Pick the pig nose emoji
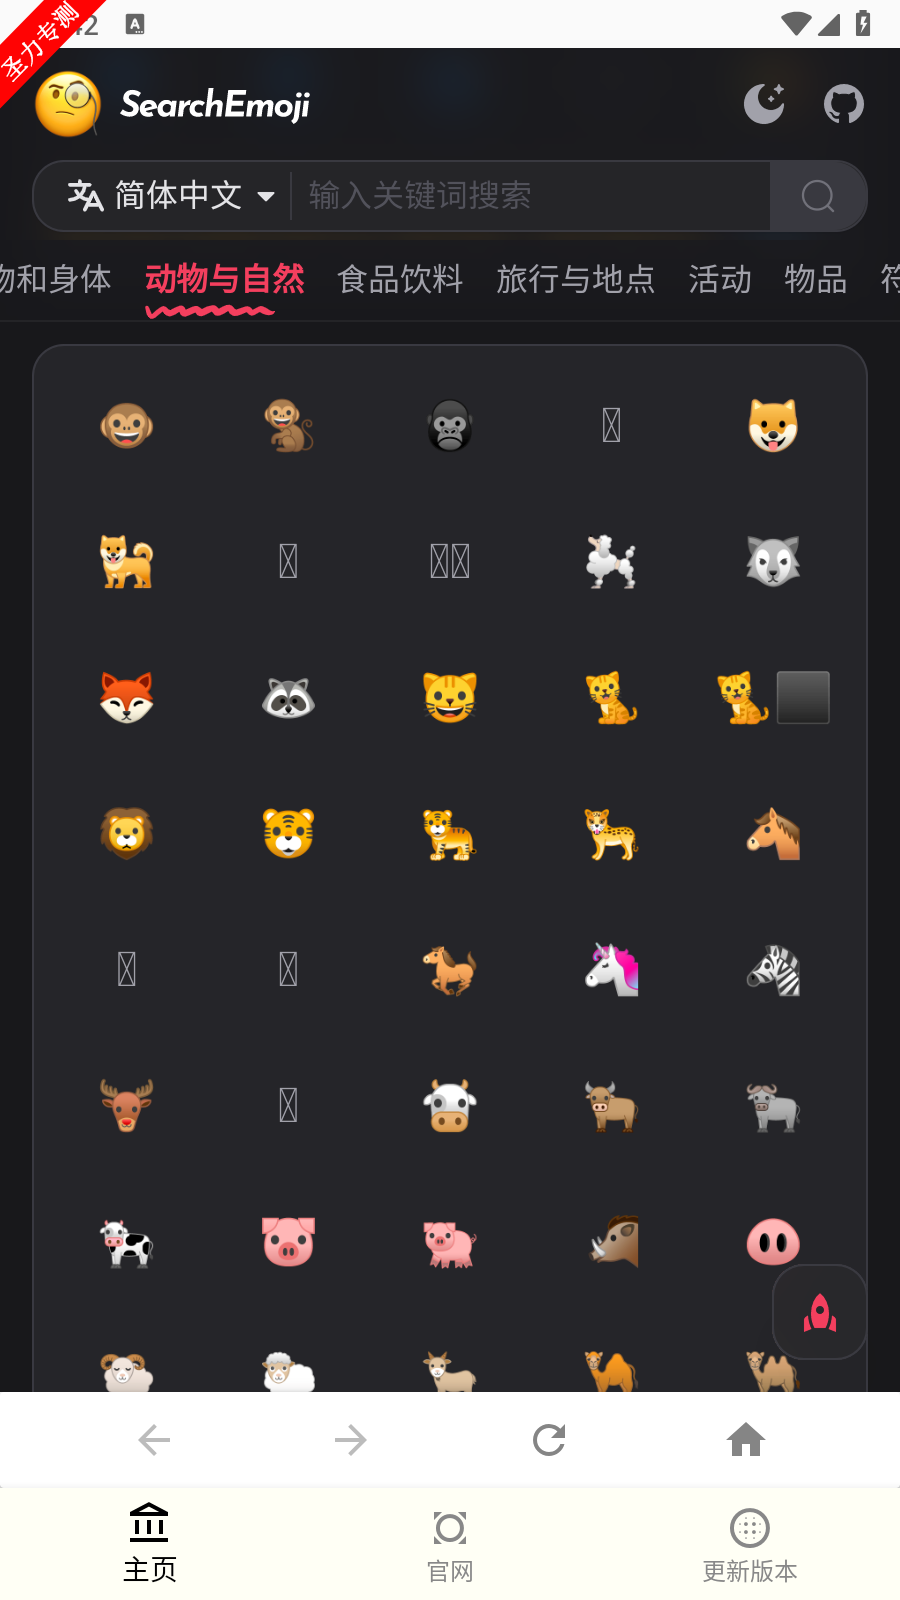 click(773, 1242)
